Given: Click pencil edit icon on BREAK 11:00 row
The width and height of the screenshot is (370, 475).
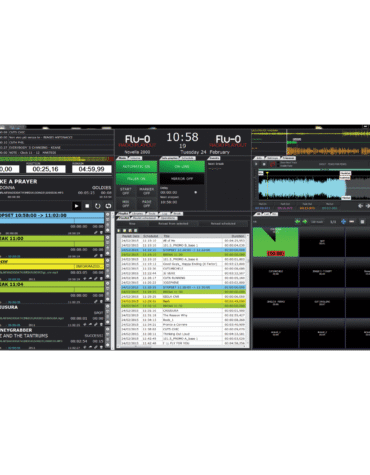Looking at the screenshot, I should click(x=96, y=256).
